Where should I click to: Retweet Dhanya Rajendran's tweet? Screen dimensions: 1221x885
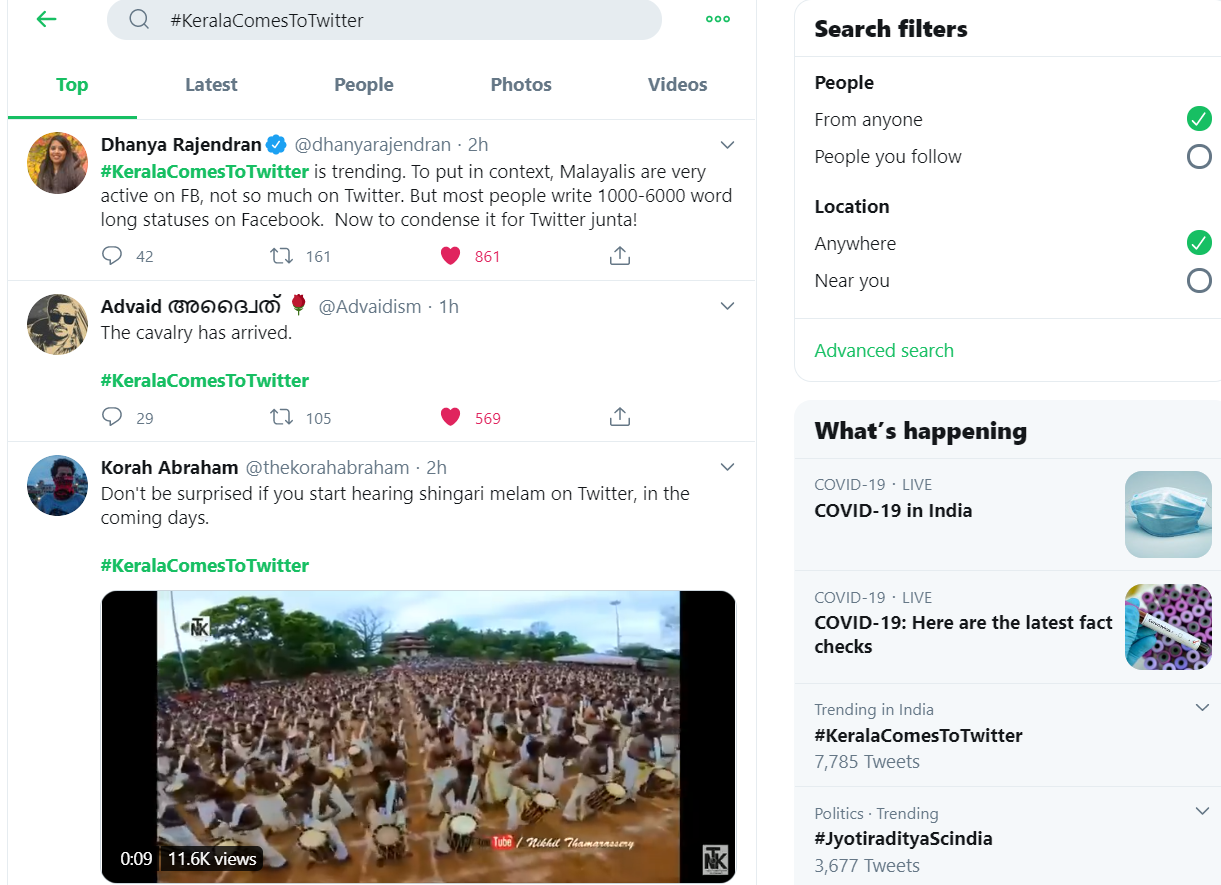[x=282, y=256]
